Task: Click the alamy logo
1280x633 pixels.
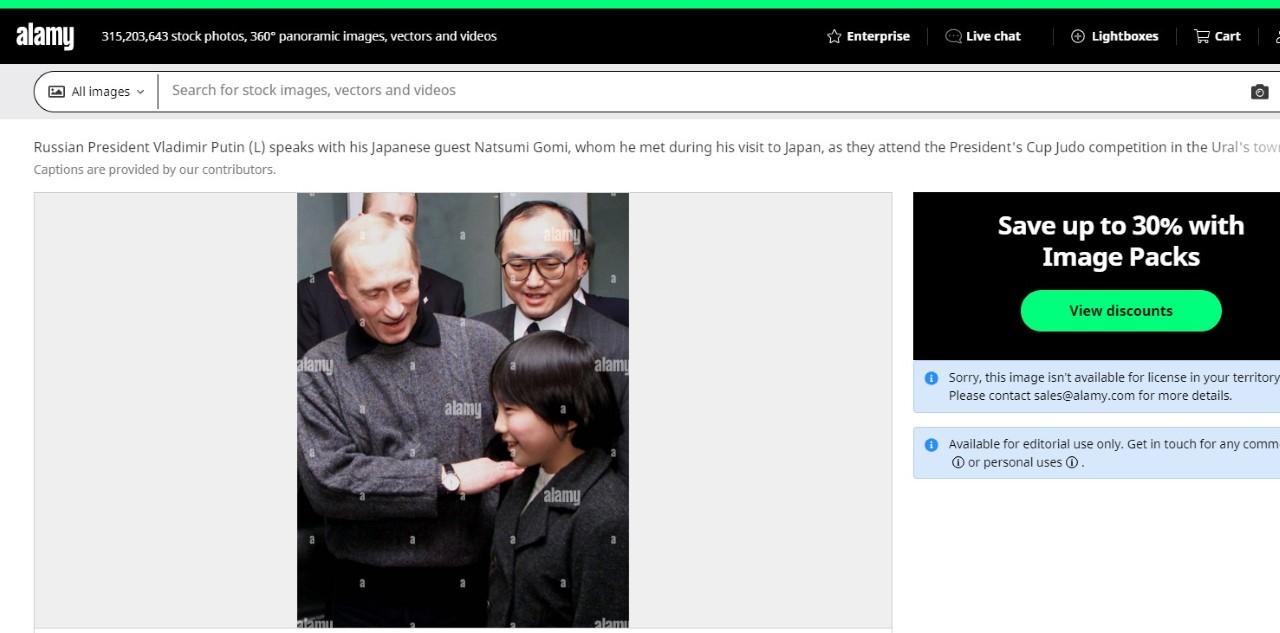Action: 45,37
